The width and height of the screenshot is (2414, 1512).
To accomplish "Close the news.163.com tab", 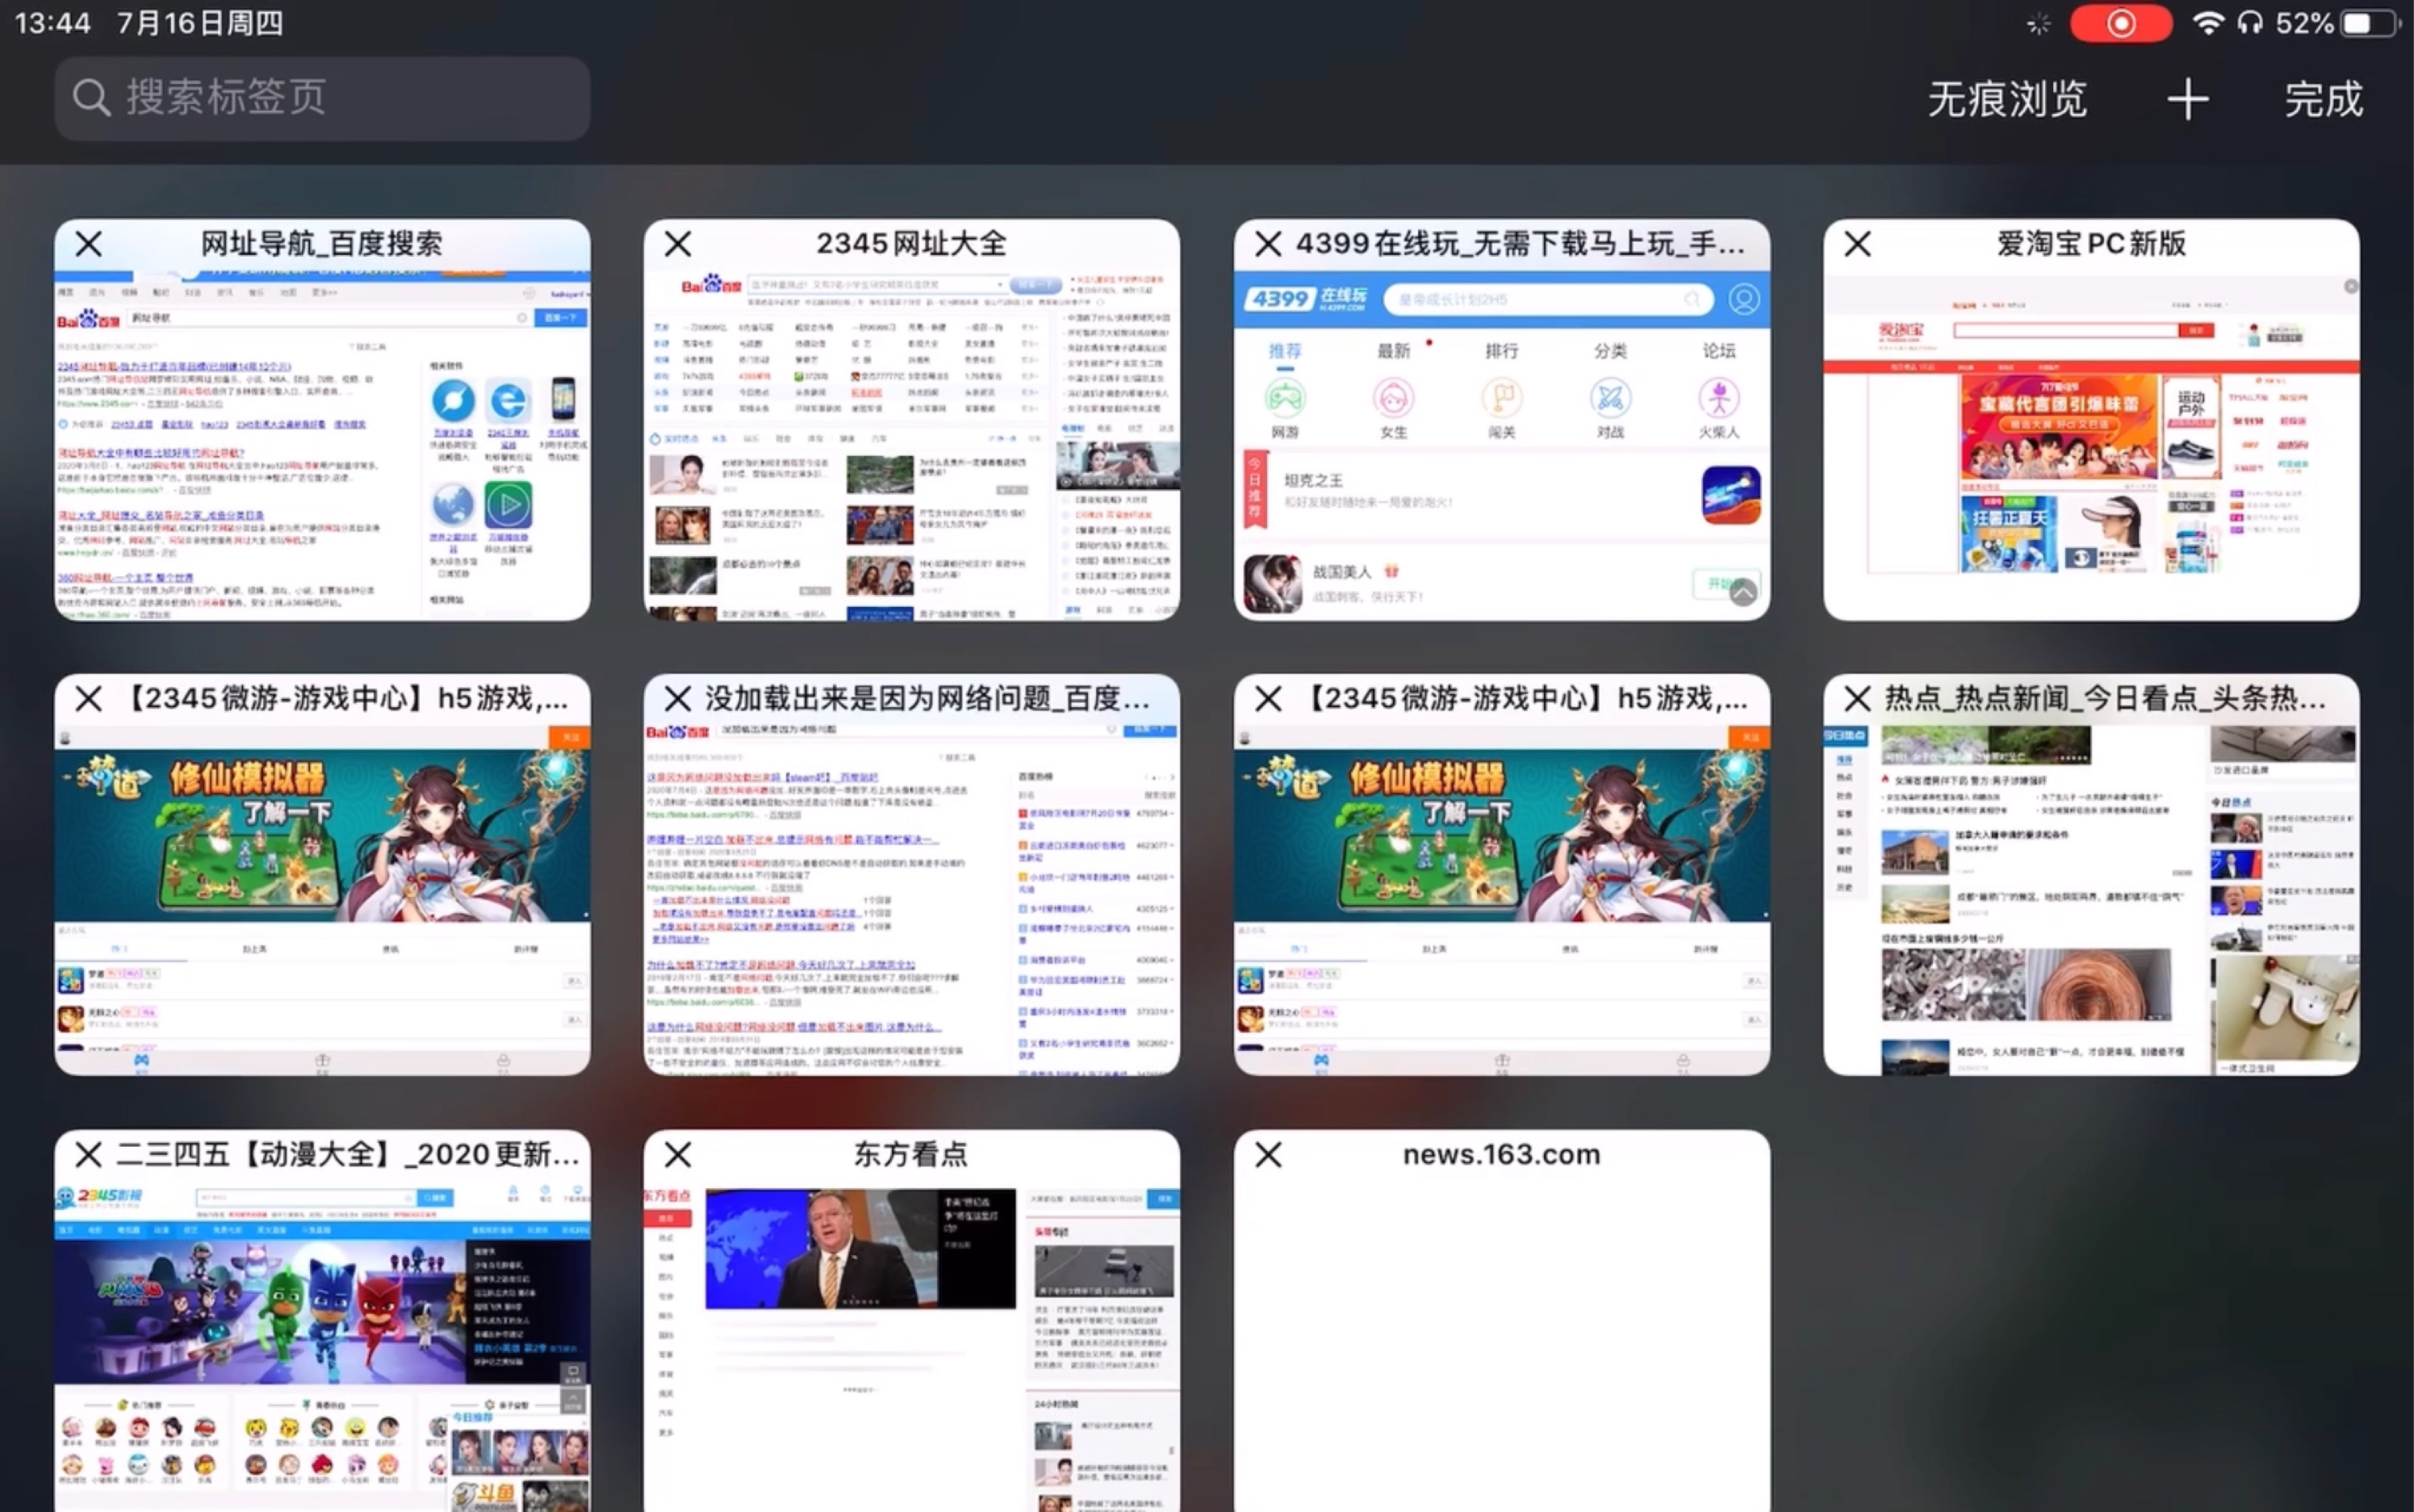I will tap(1267, 1155).
